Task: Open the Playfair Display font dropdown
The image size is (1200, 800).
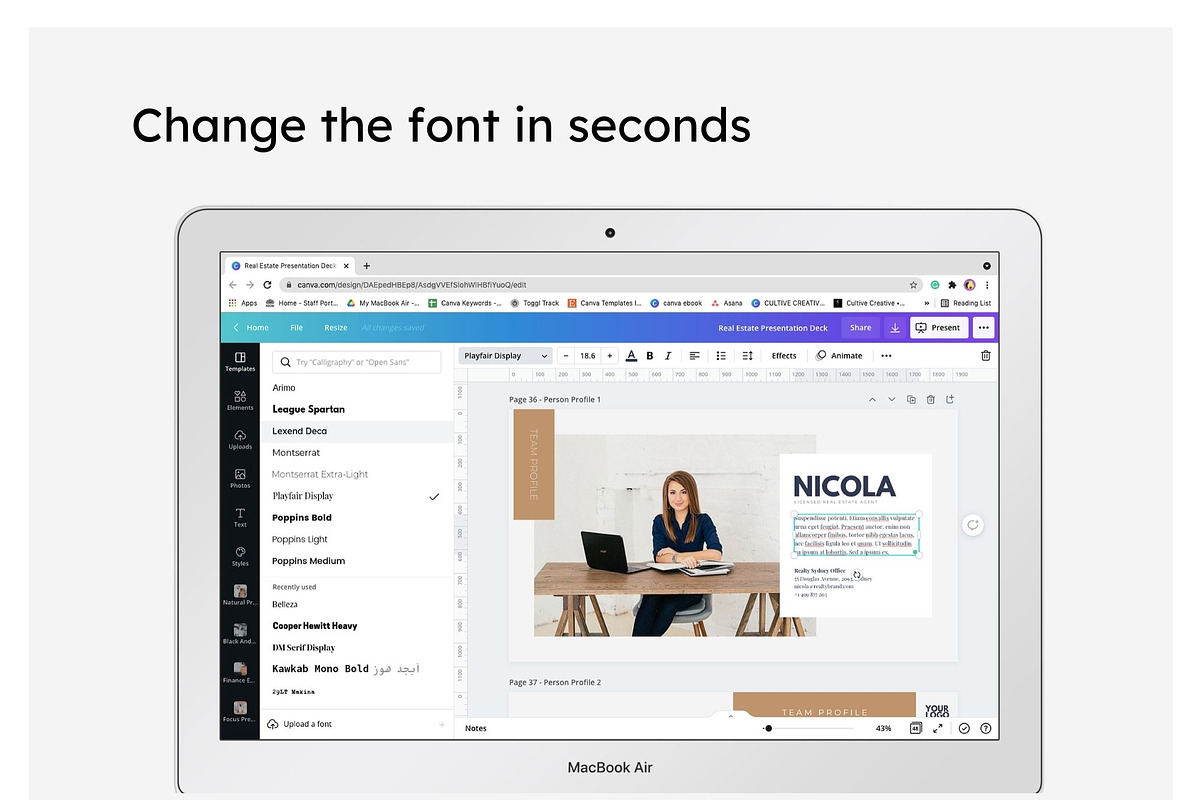Action: pyautogui.click(x=506, y=355)
